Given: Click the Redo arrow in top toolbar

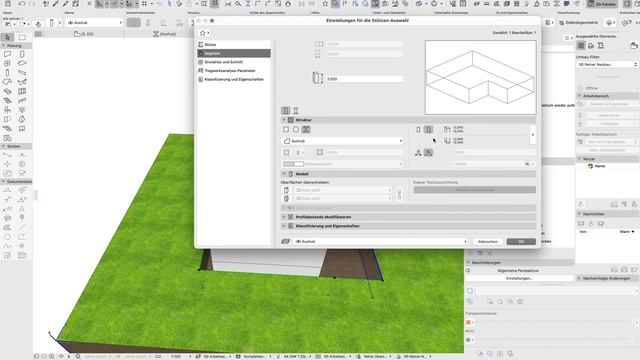Looking at the screenshot, I should (x=31, y=4).
